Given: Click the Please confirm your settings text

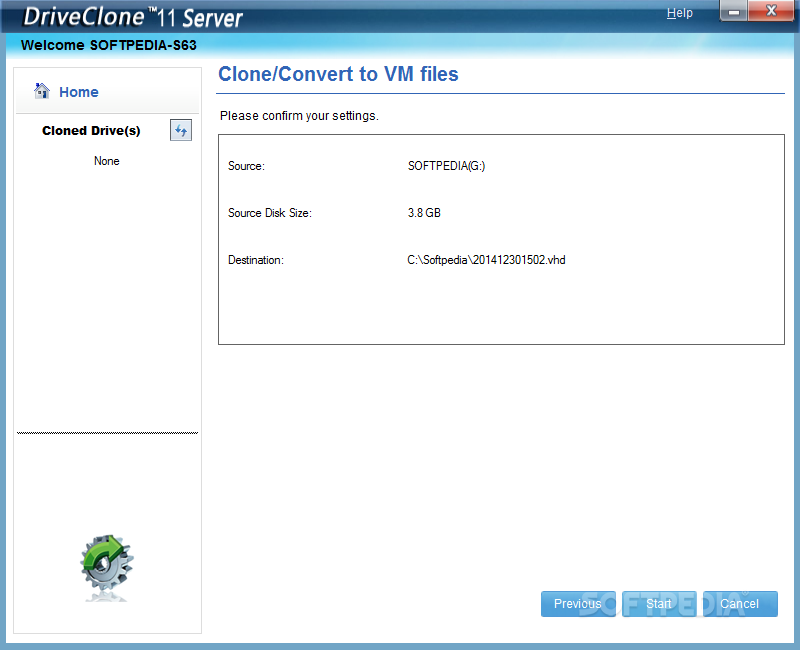Looking at the screenshot, I should coord(299,116).
